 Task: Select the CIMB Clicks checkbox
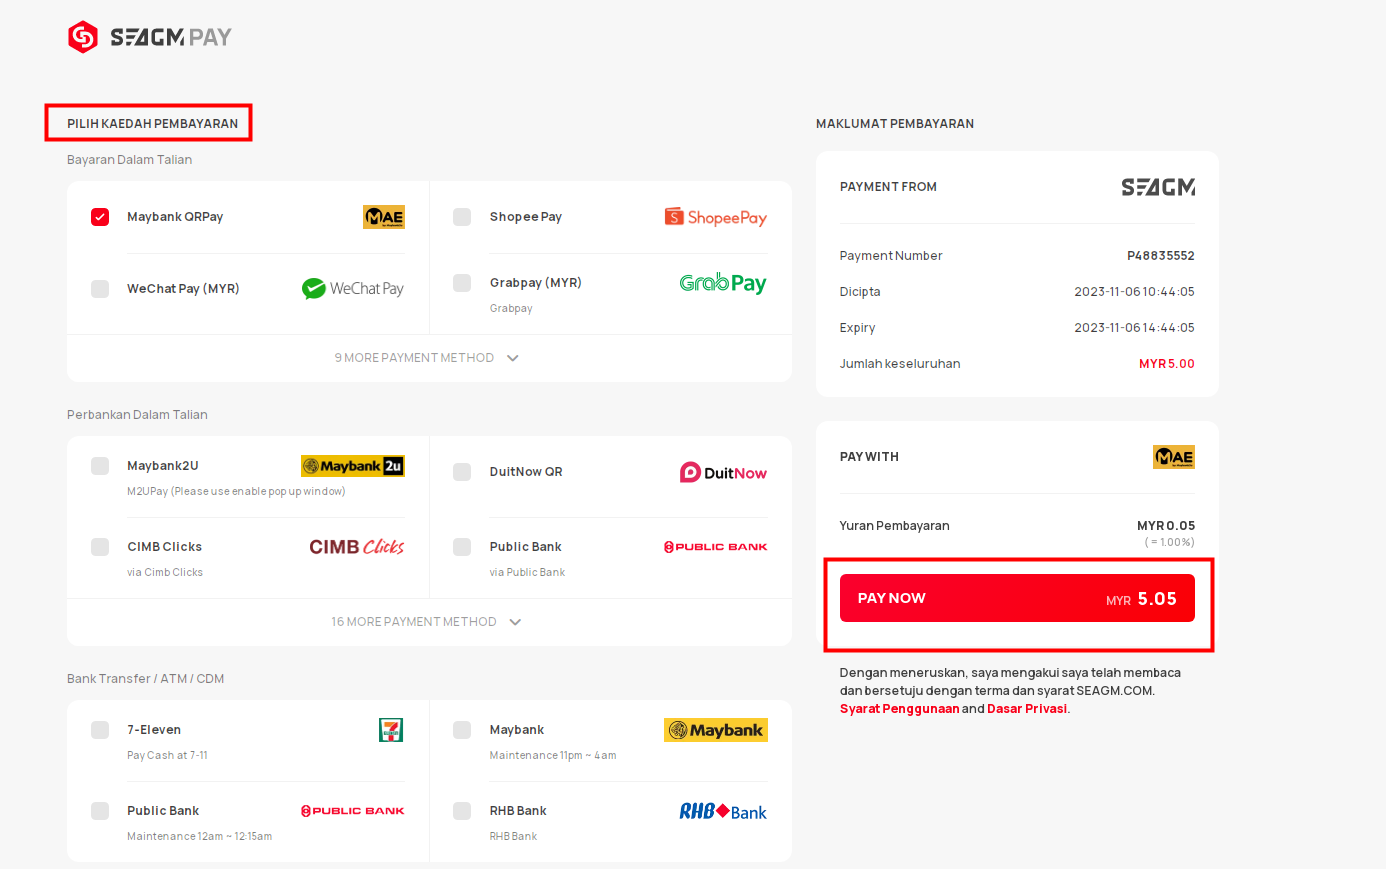pos(100,547)
